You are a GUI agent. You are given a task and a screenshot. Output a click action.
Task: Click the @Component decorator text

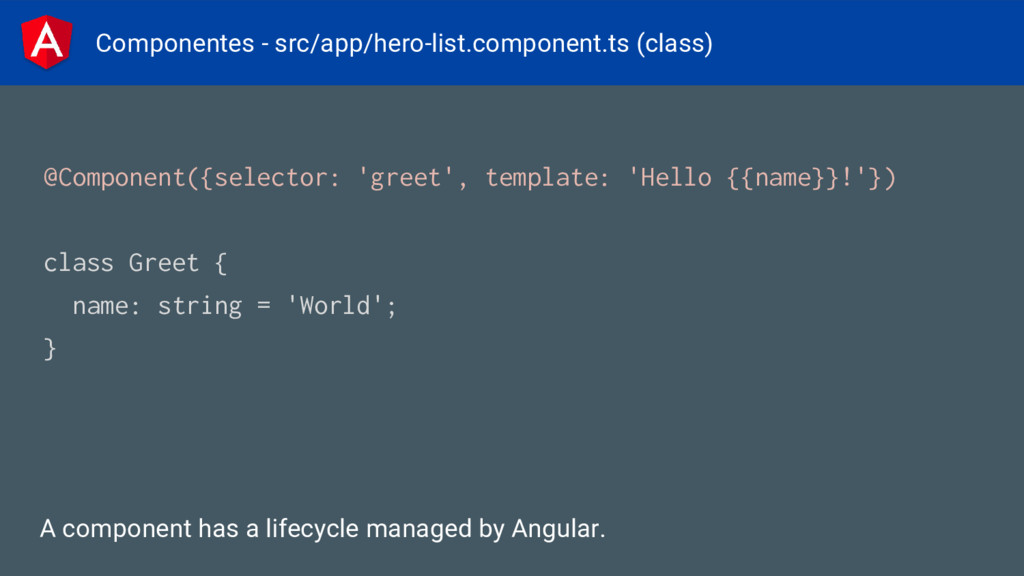[115, 178]
